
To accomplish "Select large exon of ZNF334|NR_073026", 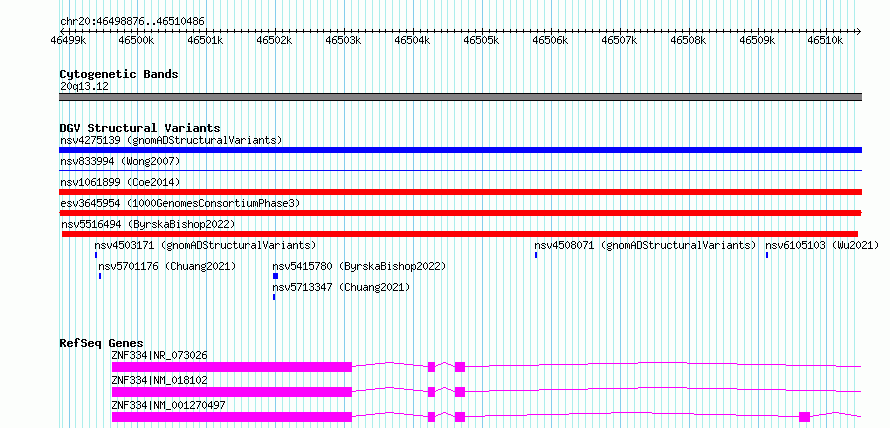I will coord(232,367).
